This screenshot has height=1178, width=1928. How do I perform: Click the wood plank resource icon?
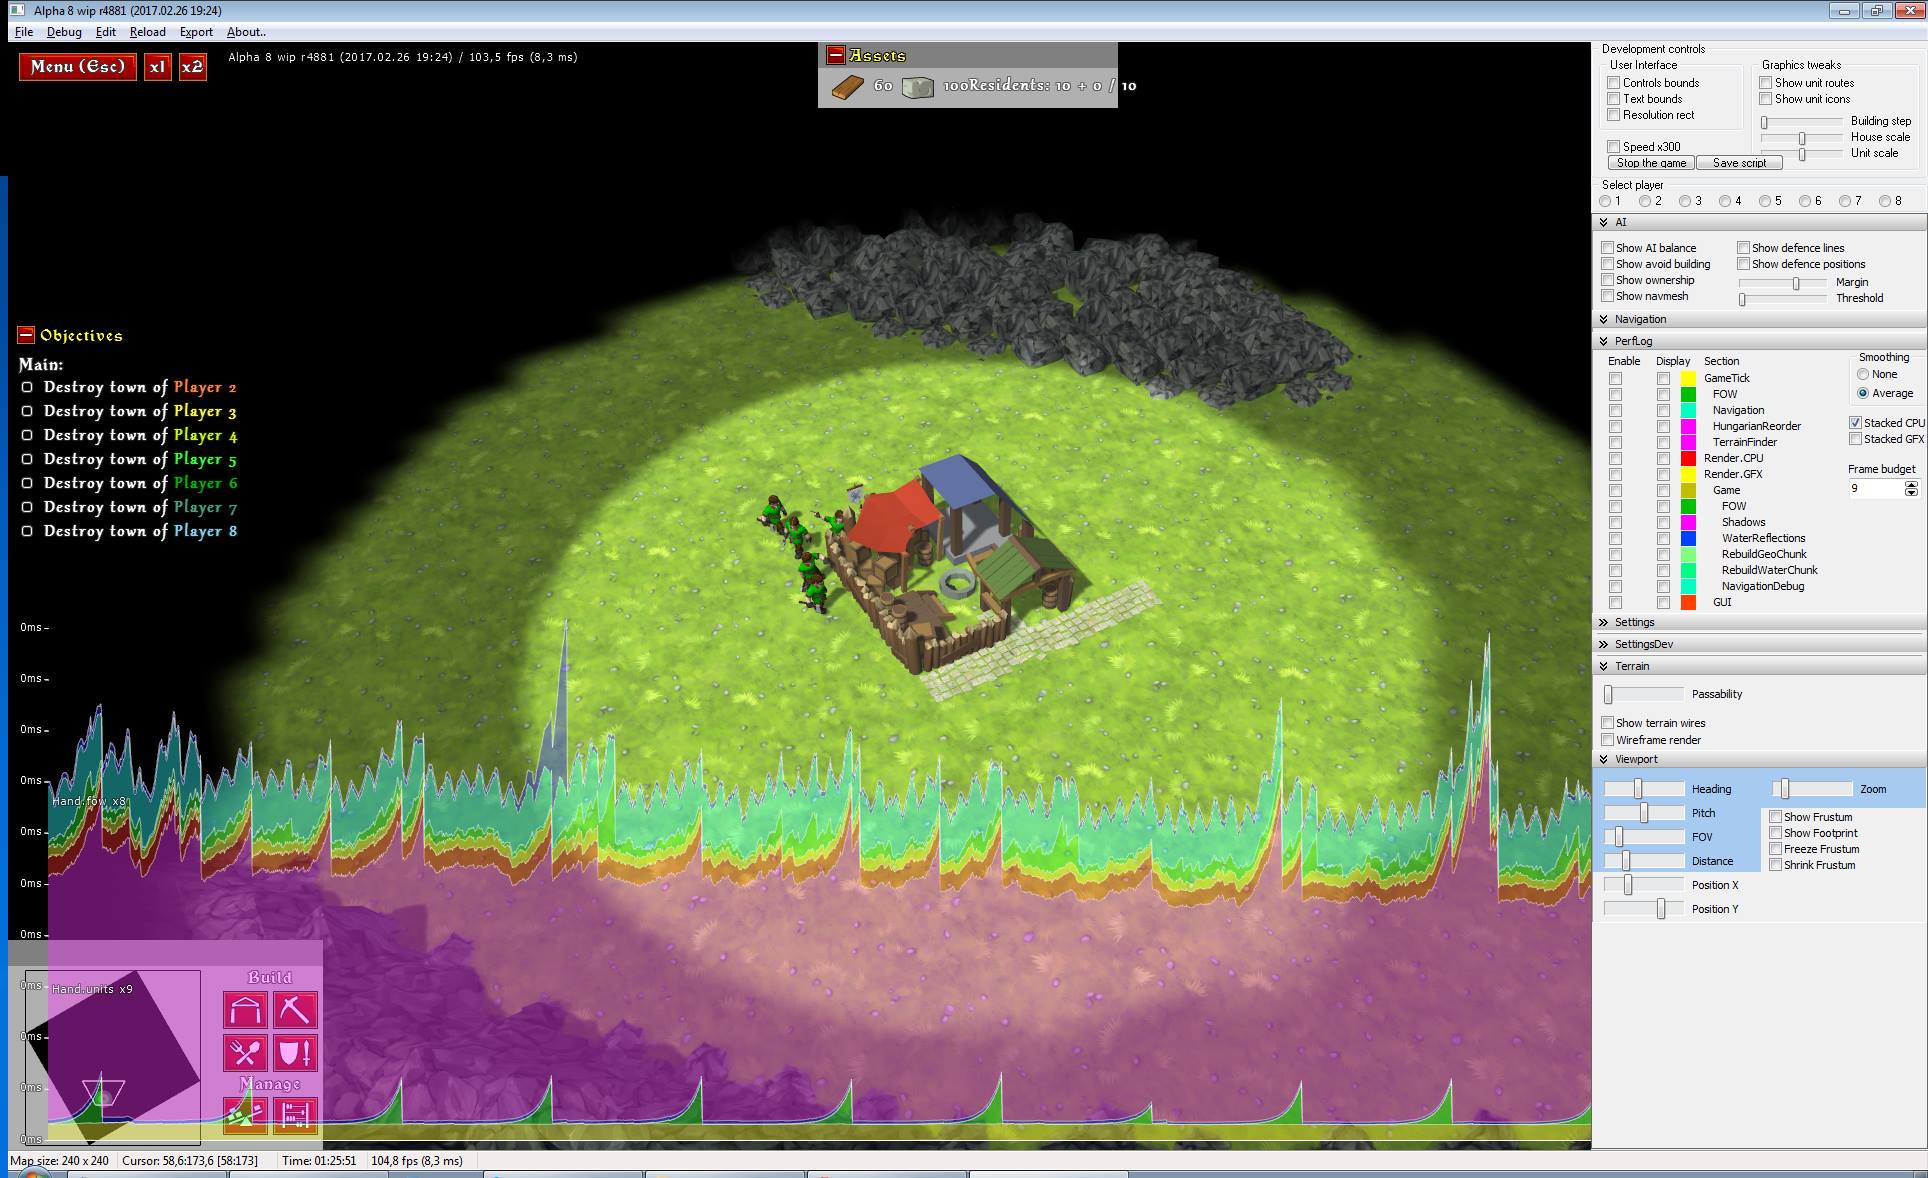(847, 87)
